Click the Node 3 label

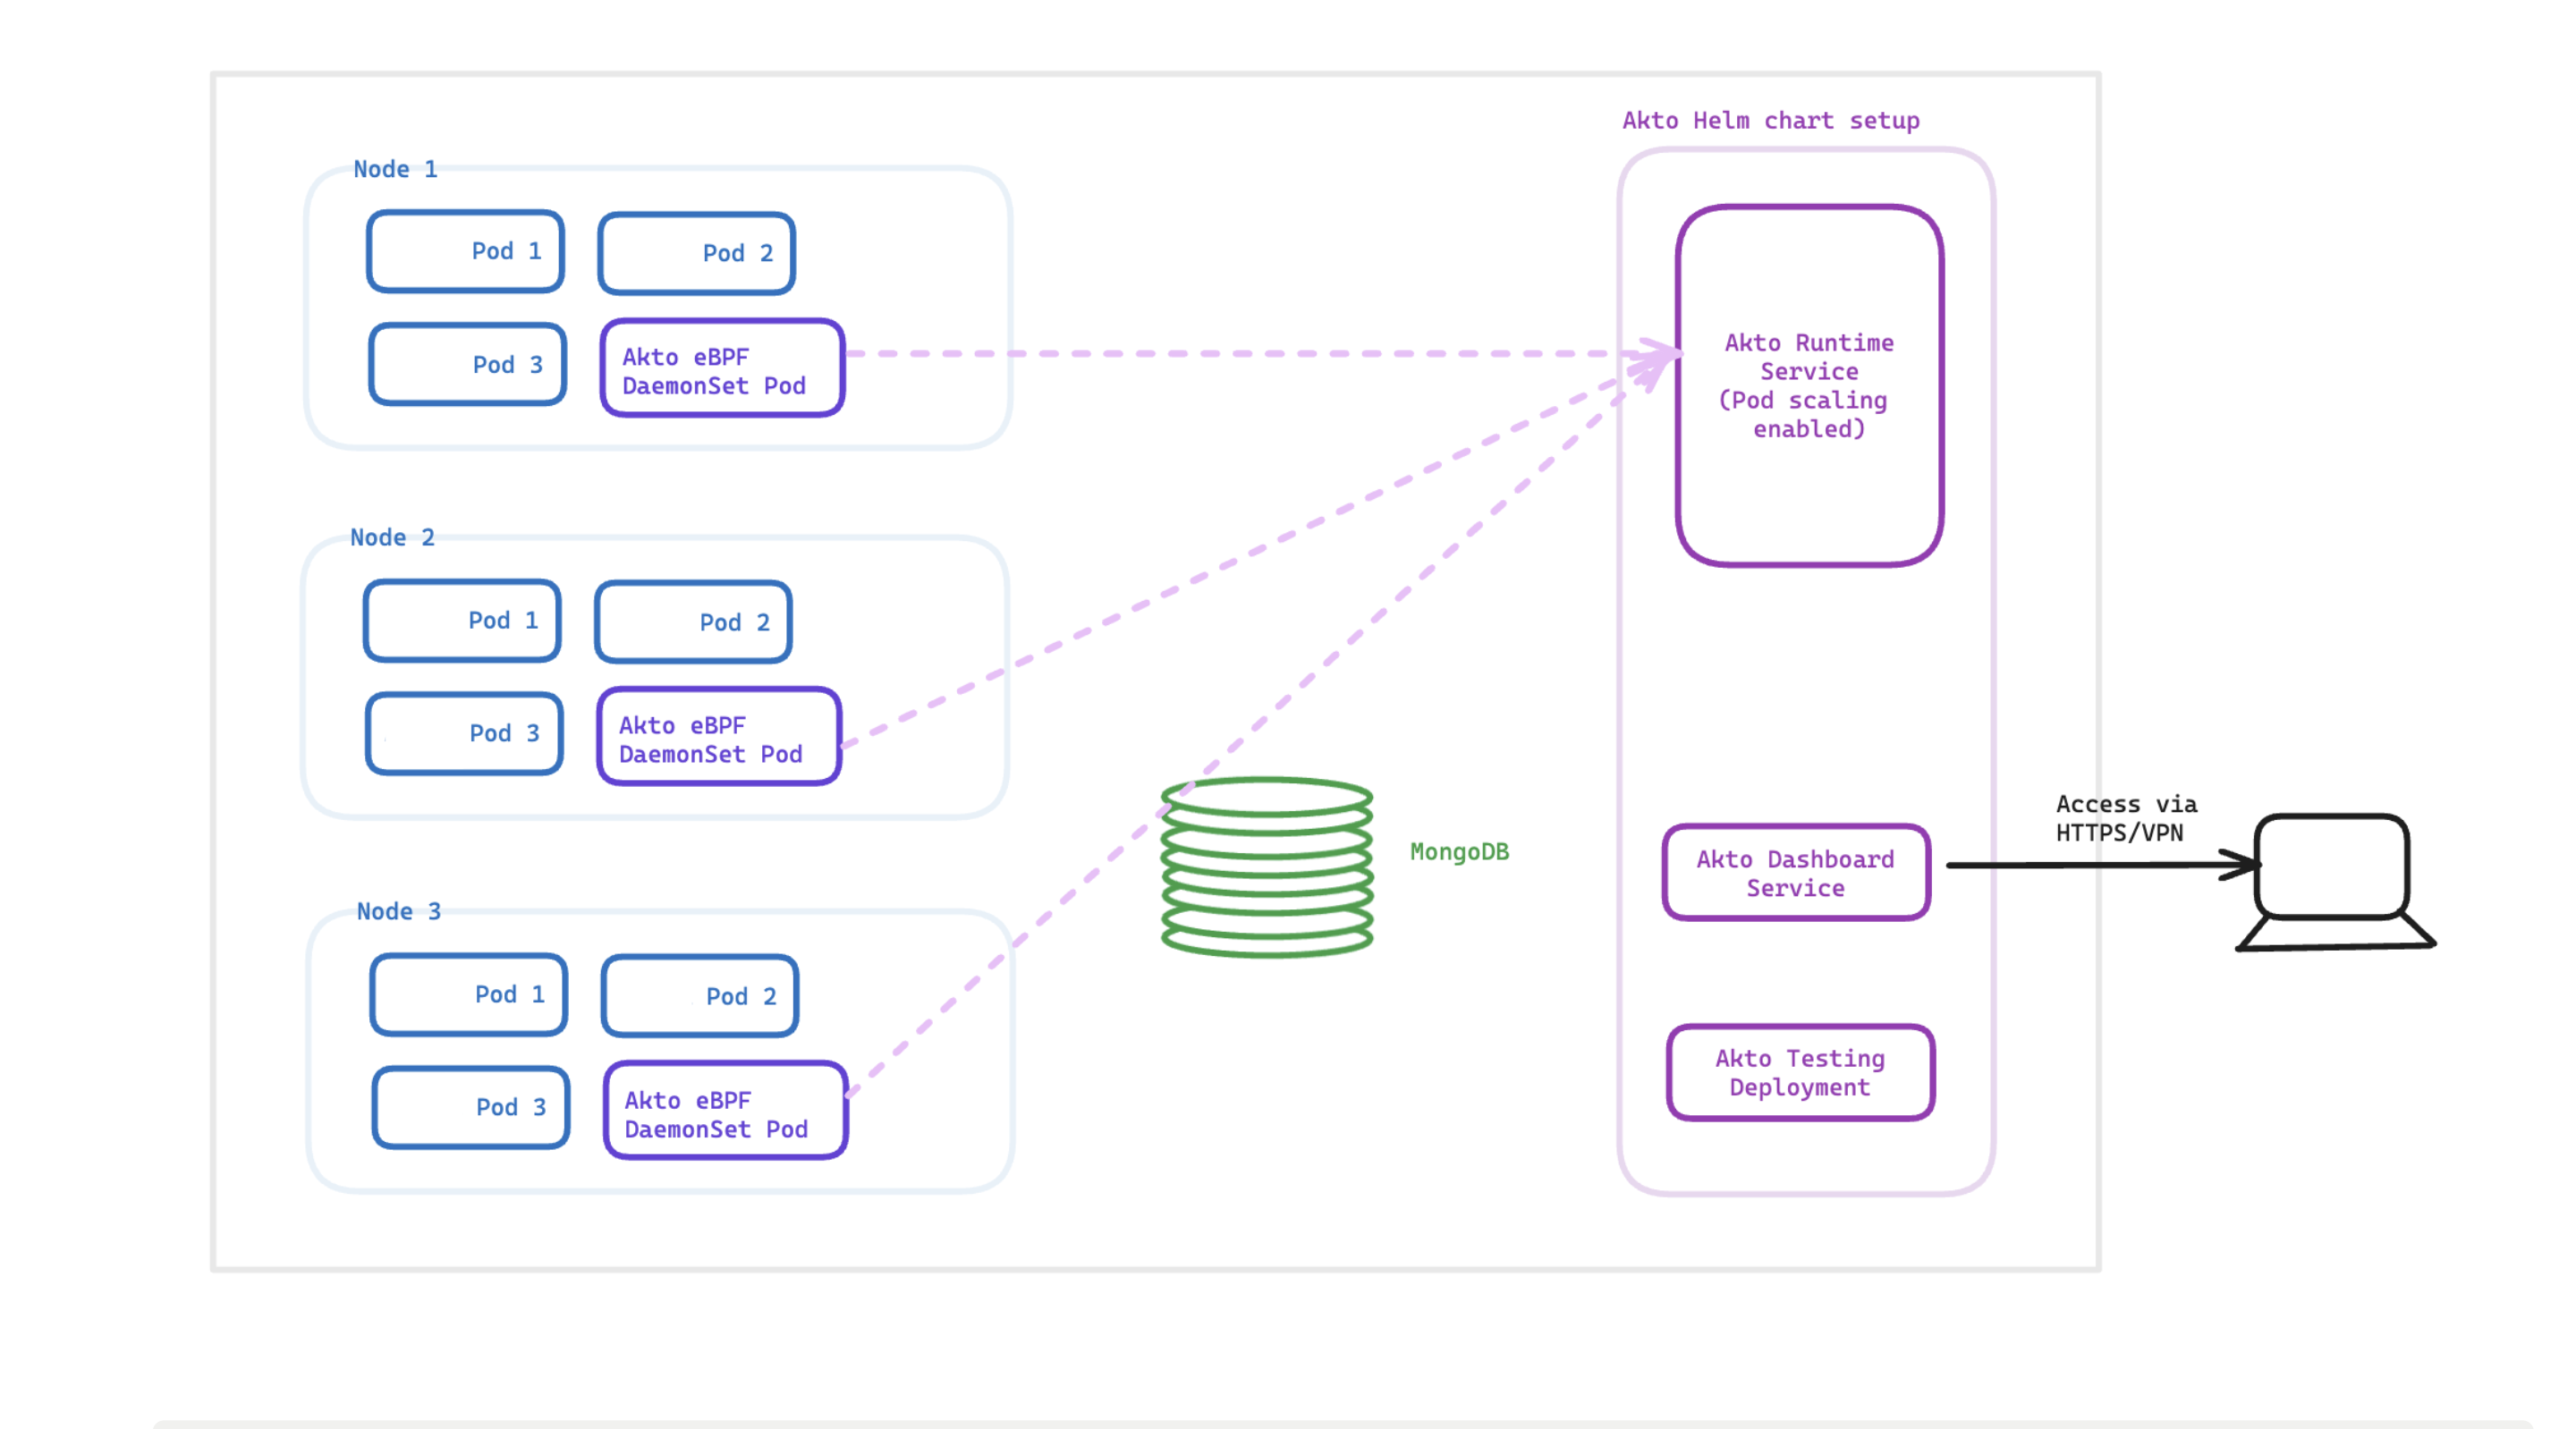tap(398, 911)
